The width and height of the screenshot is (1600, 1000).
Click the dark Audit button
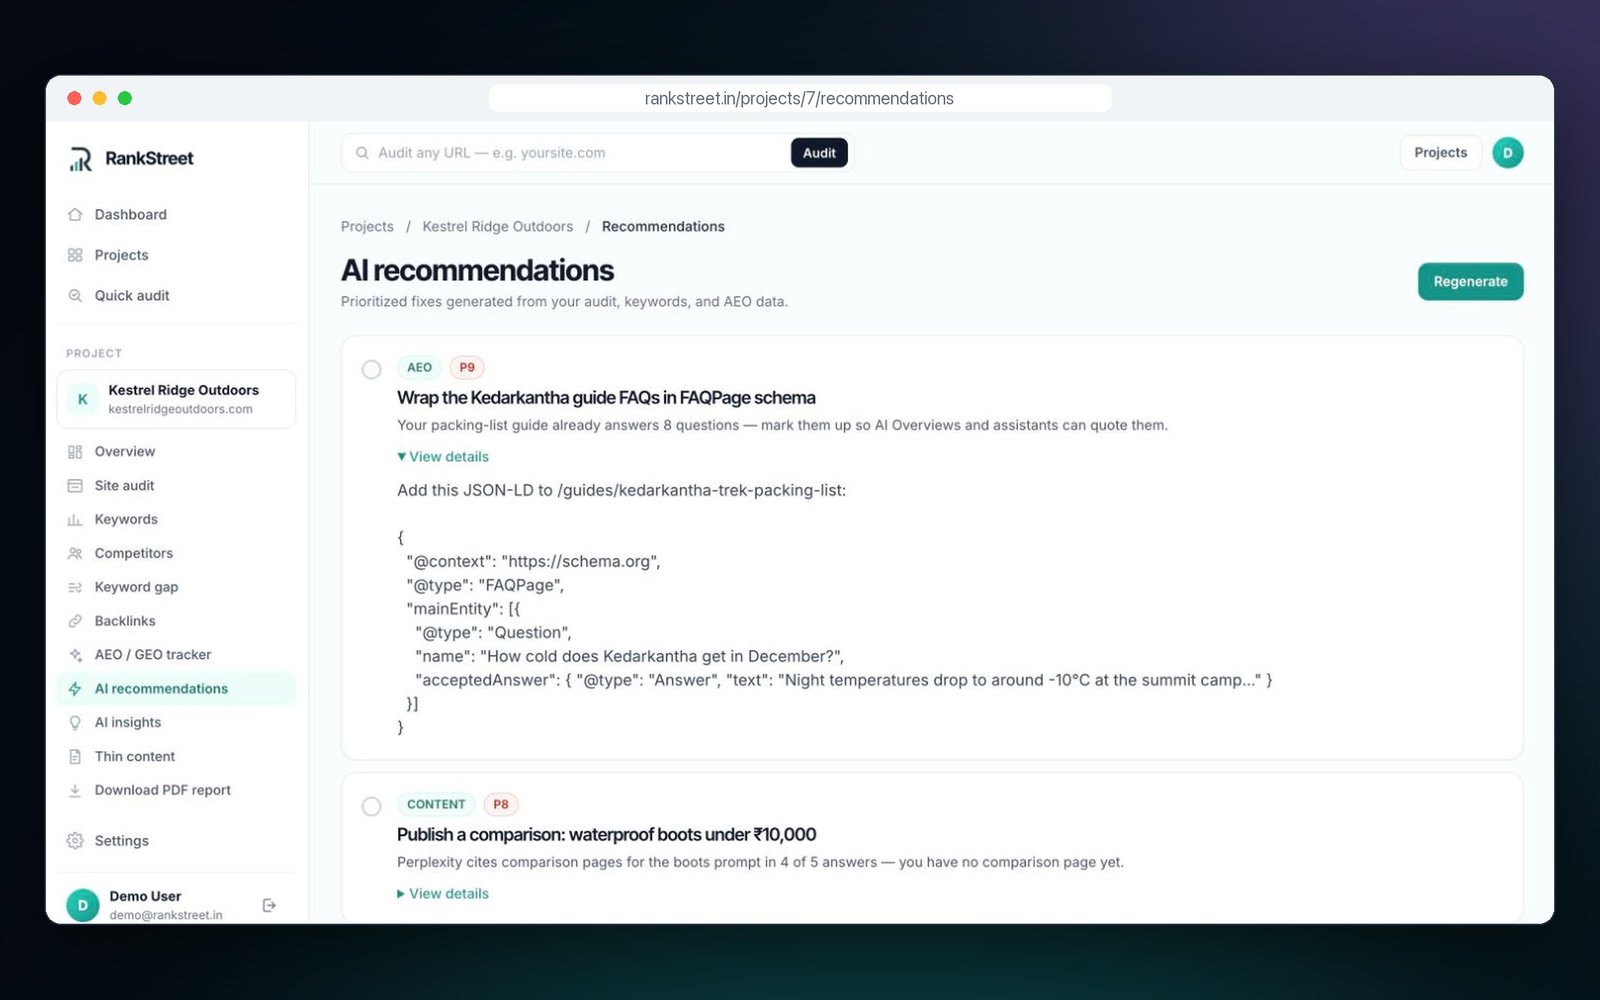click(x=819, y=153)
